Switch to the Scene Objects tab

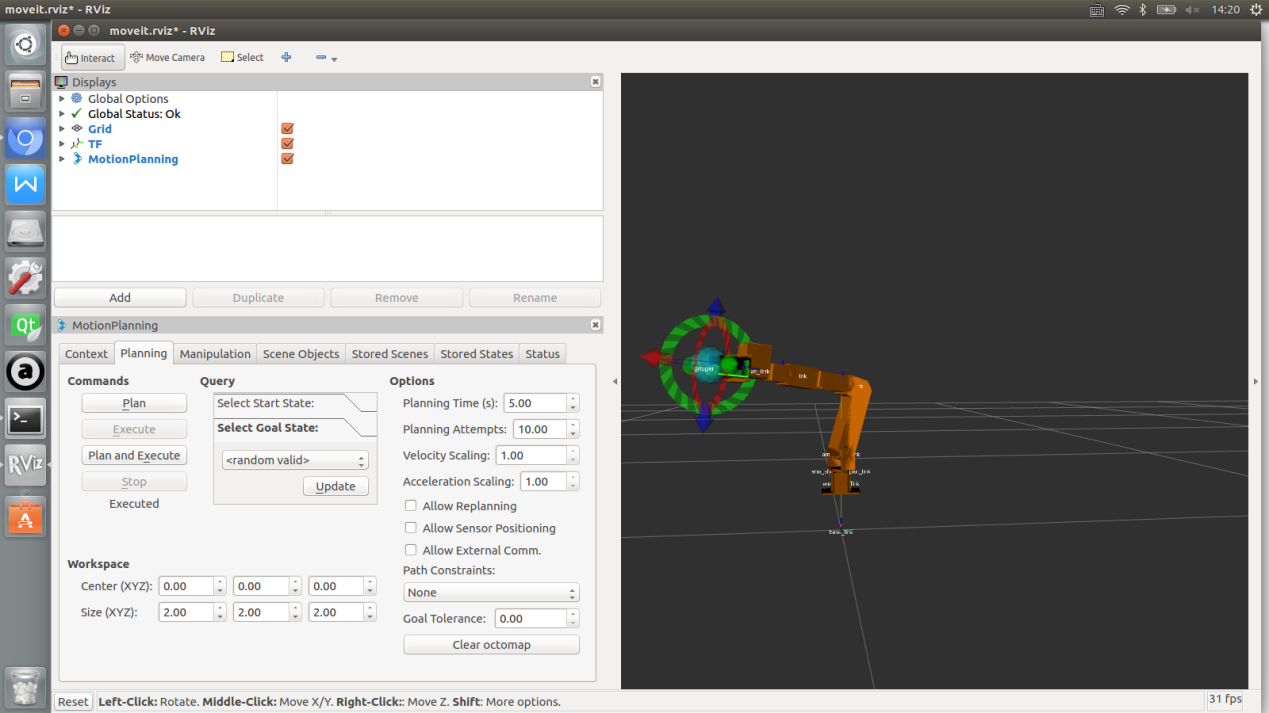pyautogui.click(x=301, y=354)
